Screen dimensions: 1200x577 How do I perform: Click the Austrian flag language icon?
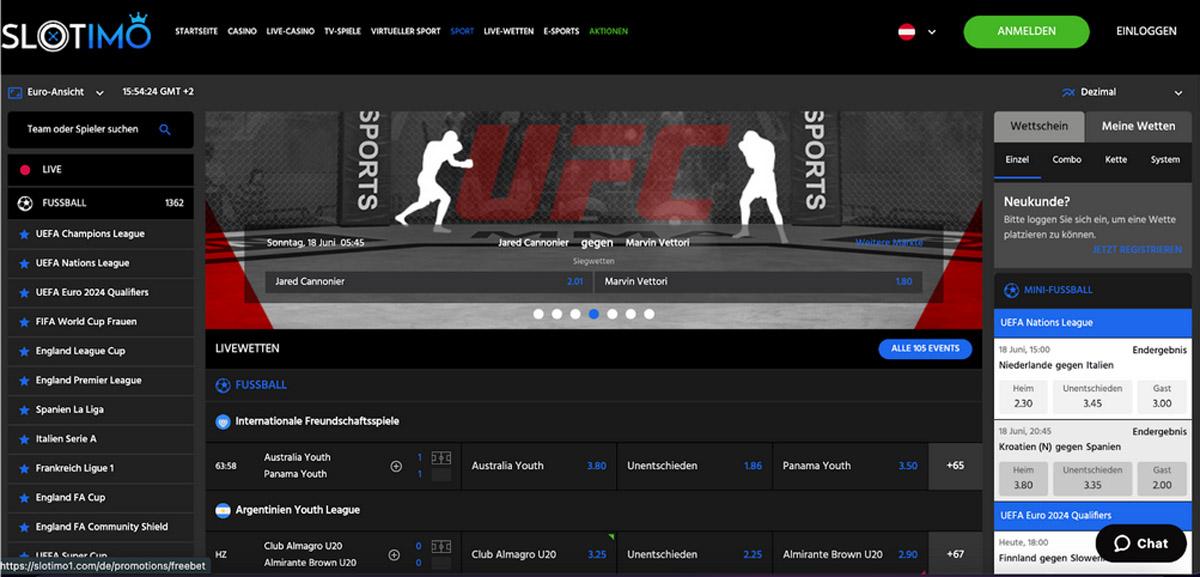907,31
